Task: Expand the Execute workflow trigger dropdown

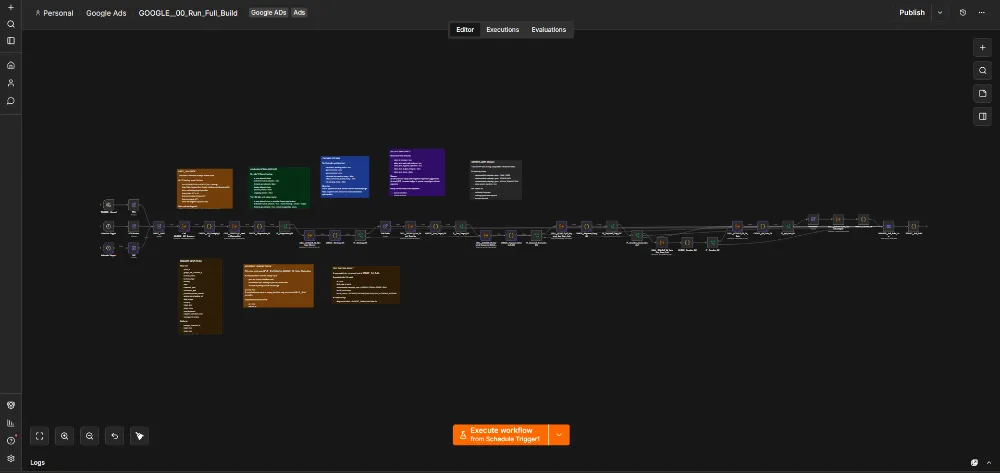Action: point(559,435)
